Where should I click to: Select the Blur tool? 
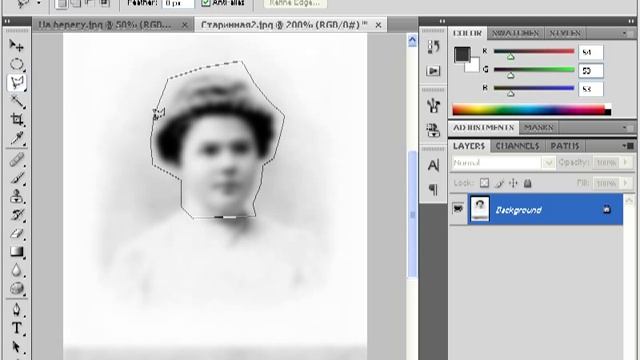click(16, 270)
